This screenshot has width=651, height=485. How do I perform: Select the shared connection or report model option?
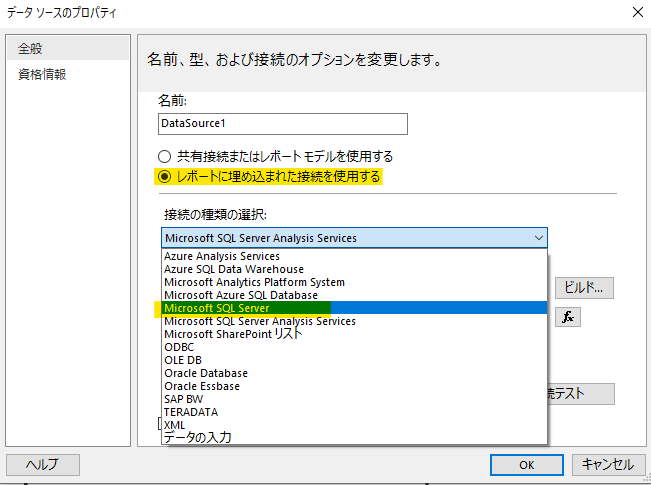click(x=165, y=156)
